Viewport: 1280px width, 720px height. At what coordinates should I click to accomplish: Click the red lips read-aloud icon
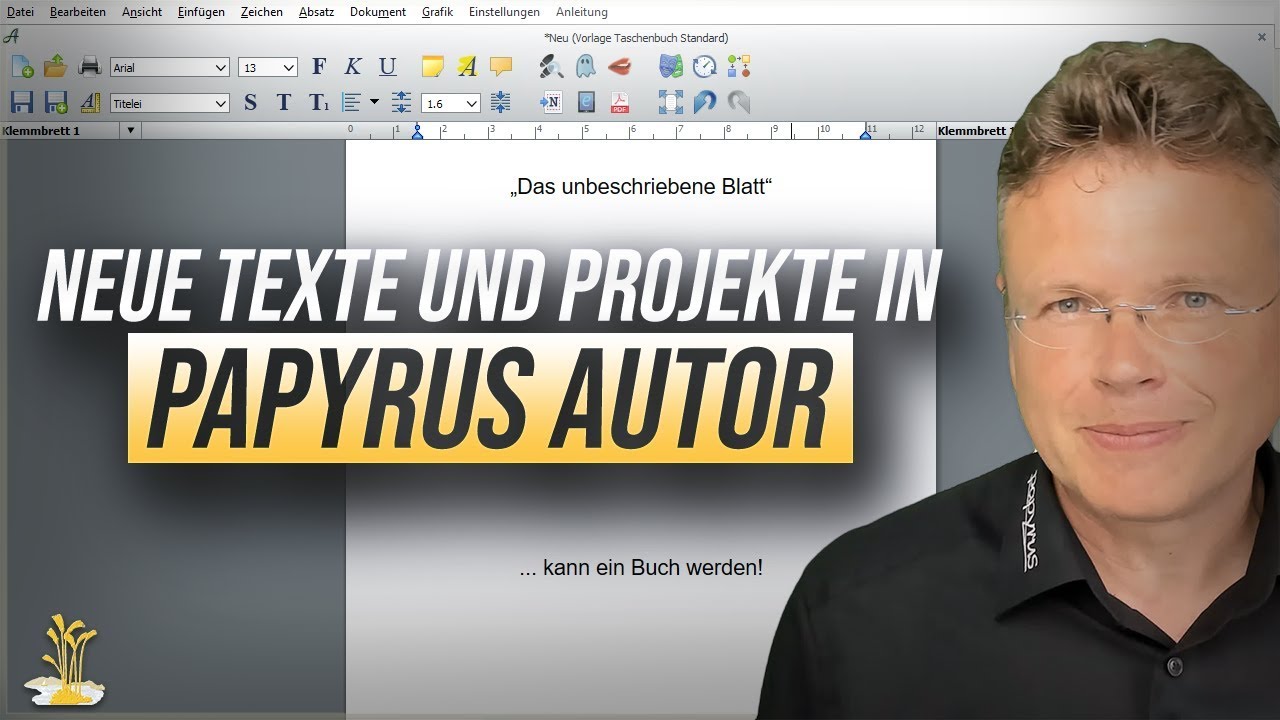pyautogui.click(x=620, y=67)
